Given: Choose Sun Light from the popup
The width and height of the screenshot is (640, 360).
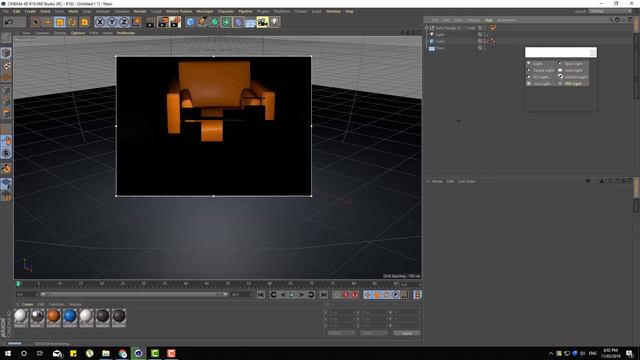Looking at the screenshot, I should pyautogui.click(x=542, y=84).
